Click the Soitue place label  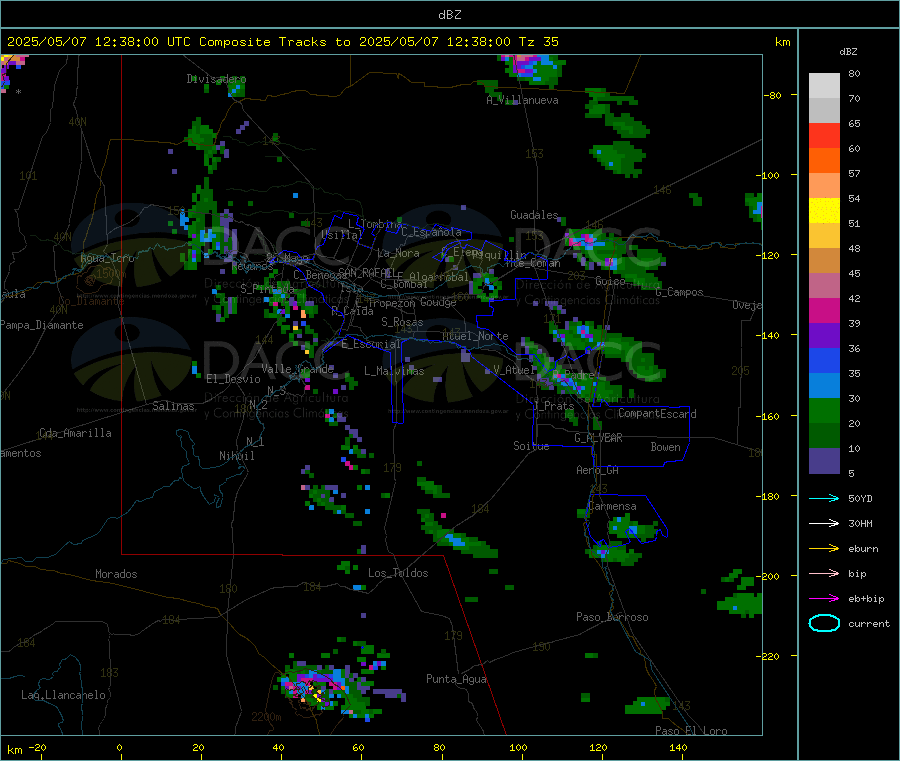tap(531, 446)
